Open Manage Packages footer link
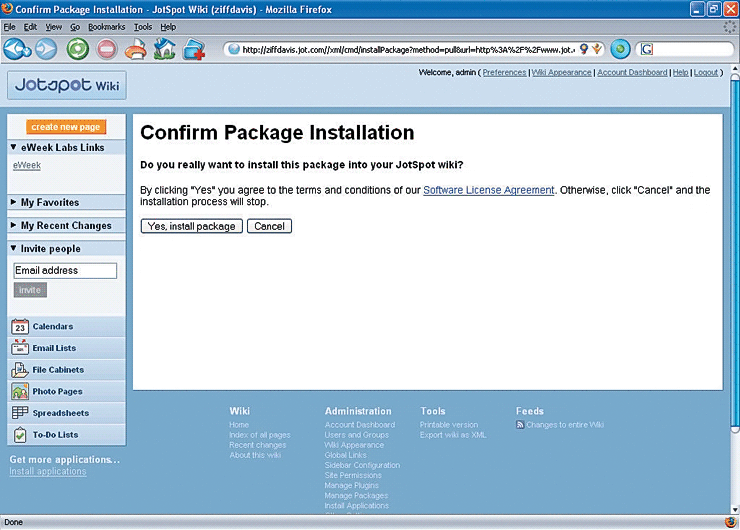Screen dimensions: 740x530 (x=356, y=496)
